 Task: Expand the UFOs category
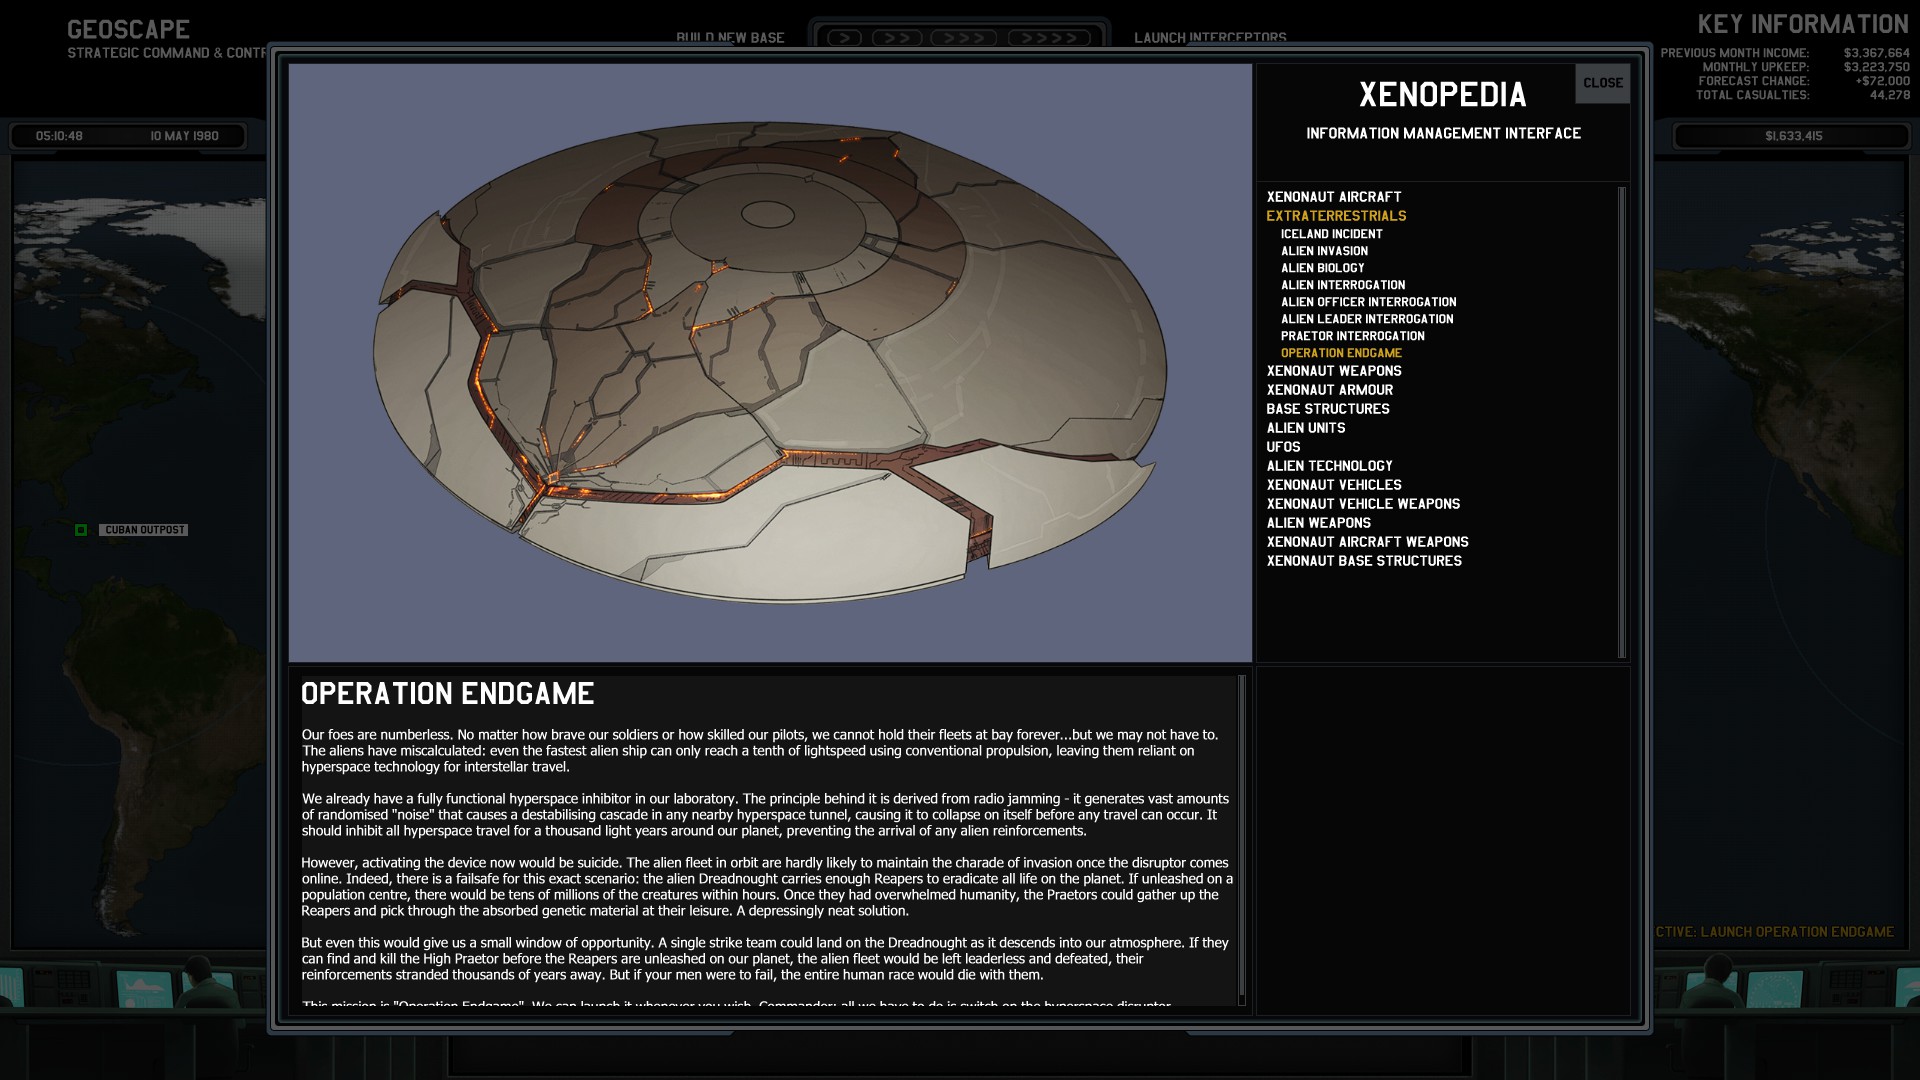coord(1283,447)
